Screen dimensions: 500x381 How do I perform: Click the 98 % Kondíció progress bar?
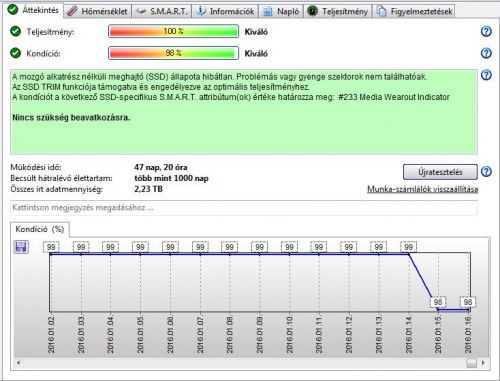pos(173,53)
